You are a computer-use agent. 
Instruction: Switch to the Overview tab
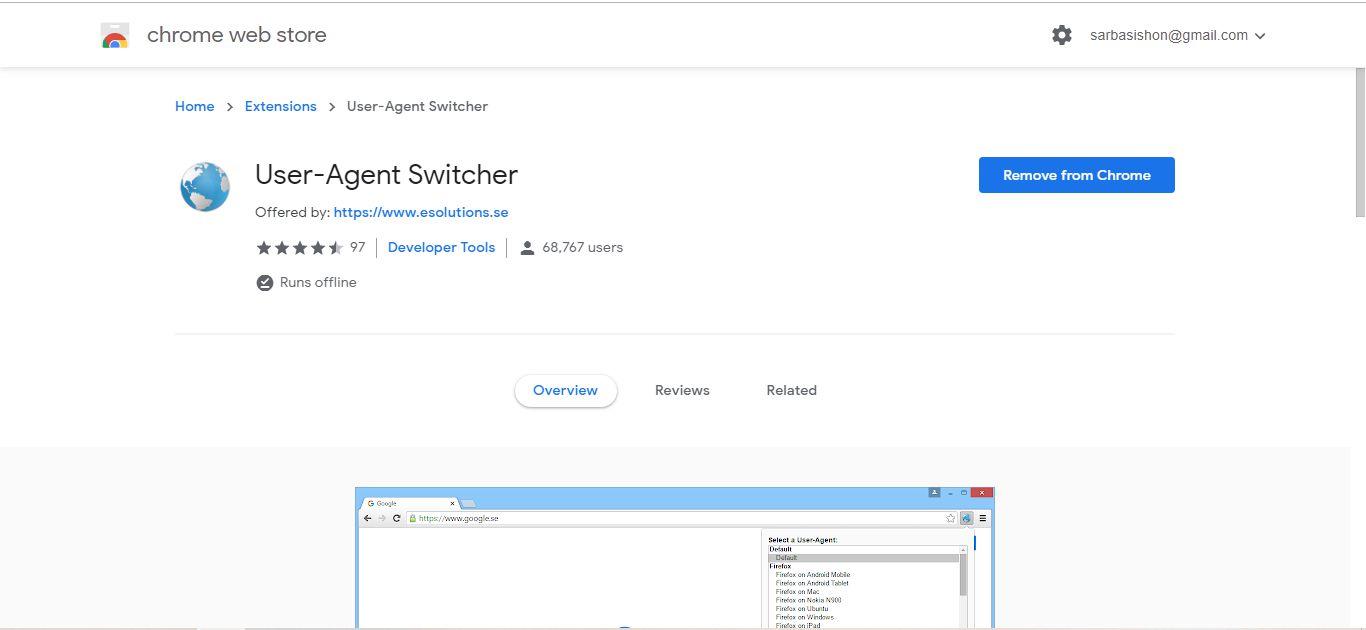click(x=566, y=391)
